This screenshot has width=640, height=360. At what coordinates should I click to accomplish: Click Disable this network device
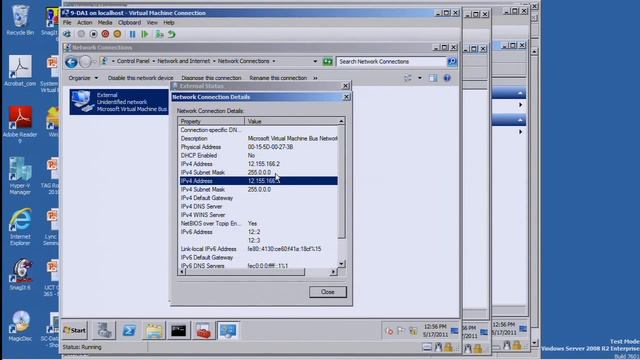(x=140, y=78)
